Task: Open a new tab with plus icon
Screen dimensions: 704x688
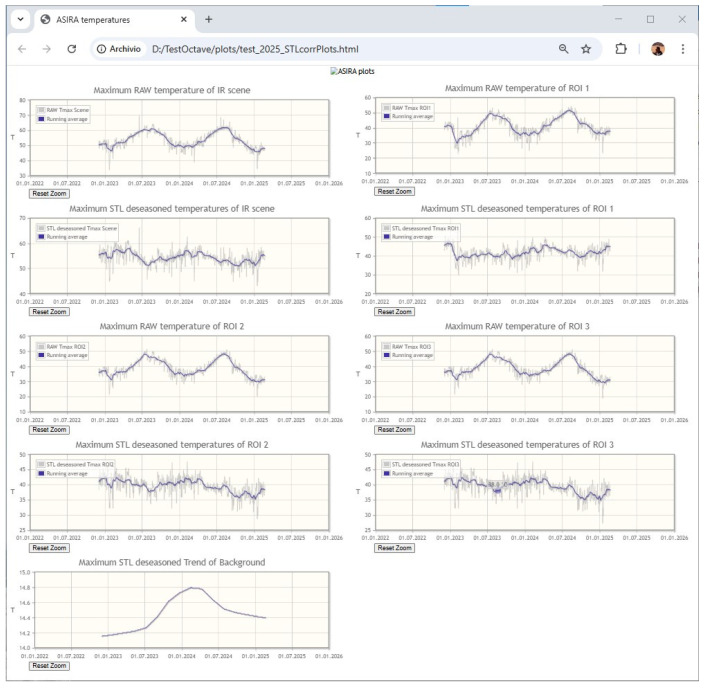Action: click(x=208, y=19)
